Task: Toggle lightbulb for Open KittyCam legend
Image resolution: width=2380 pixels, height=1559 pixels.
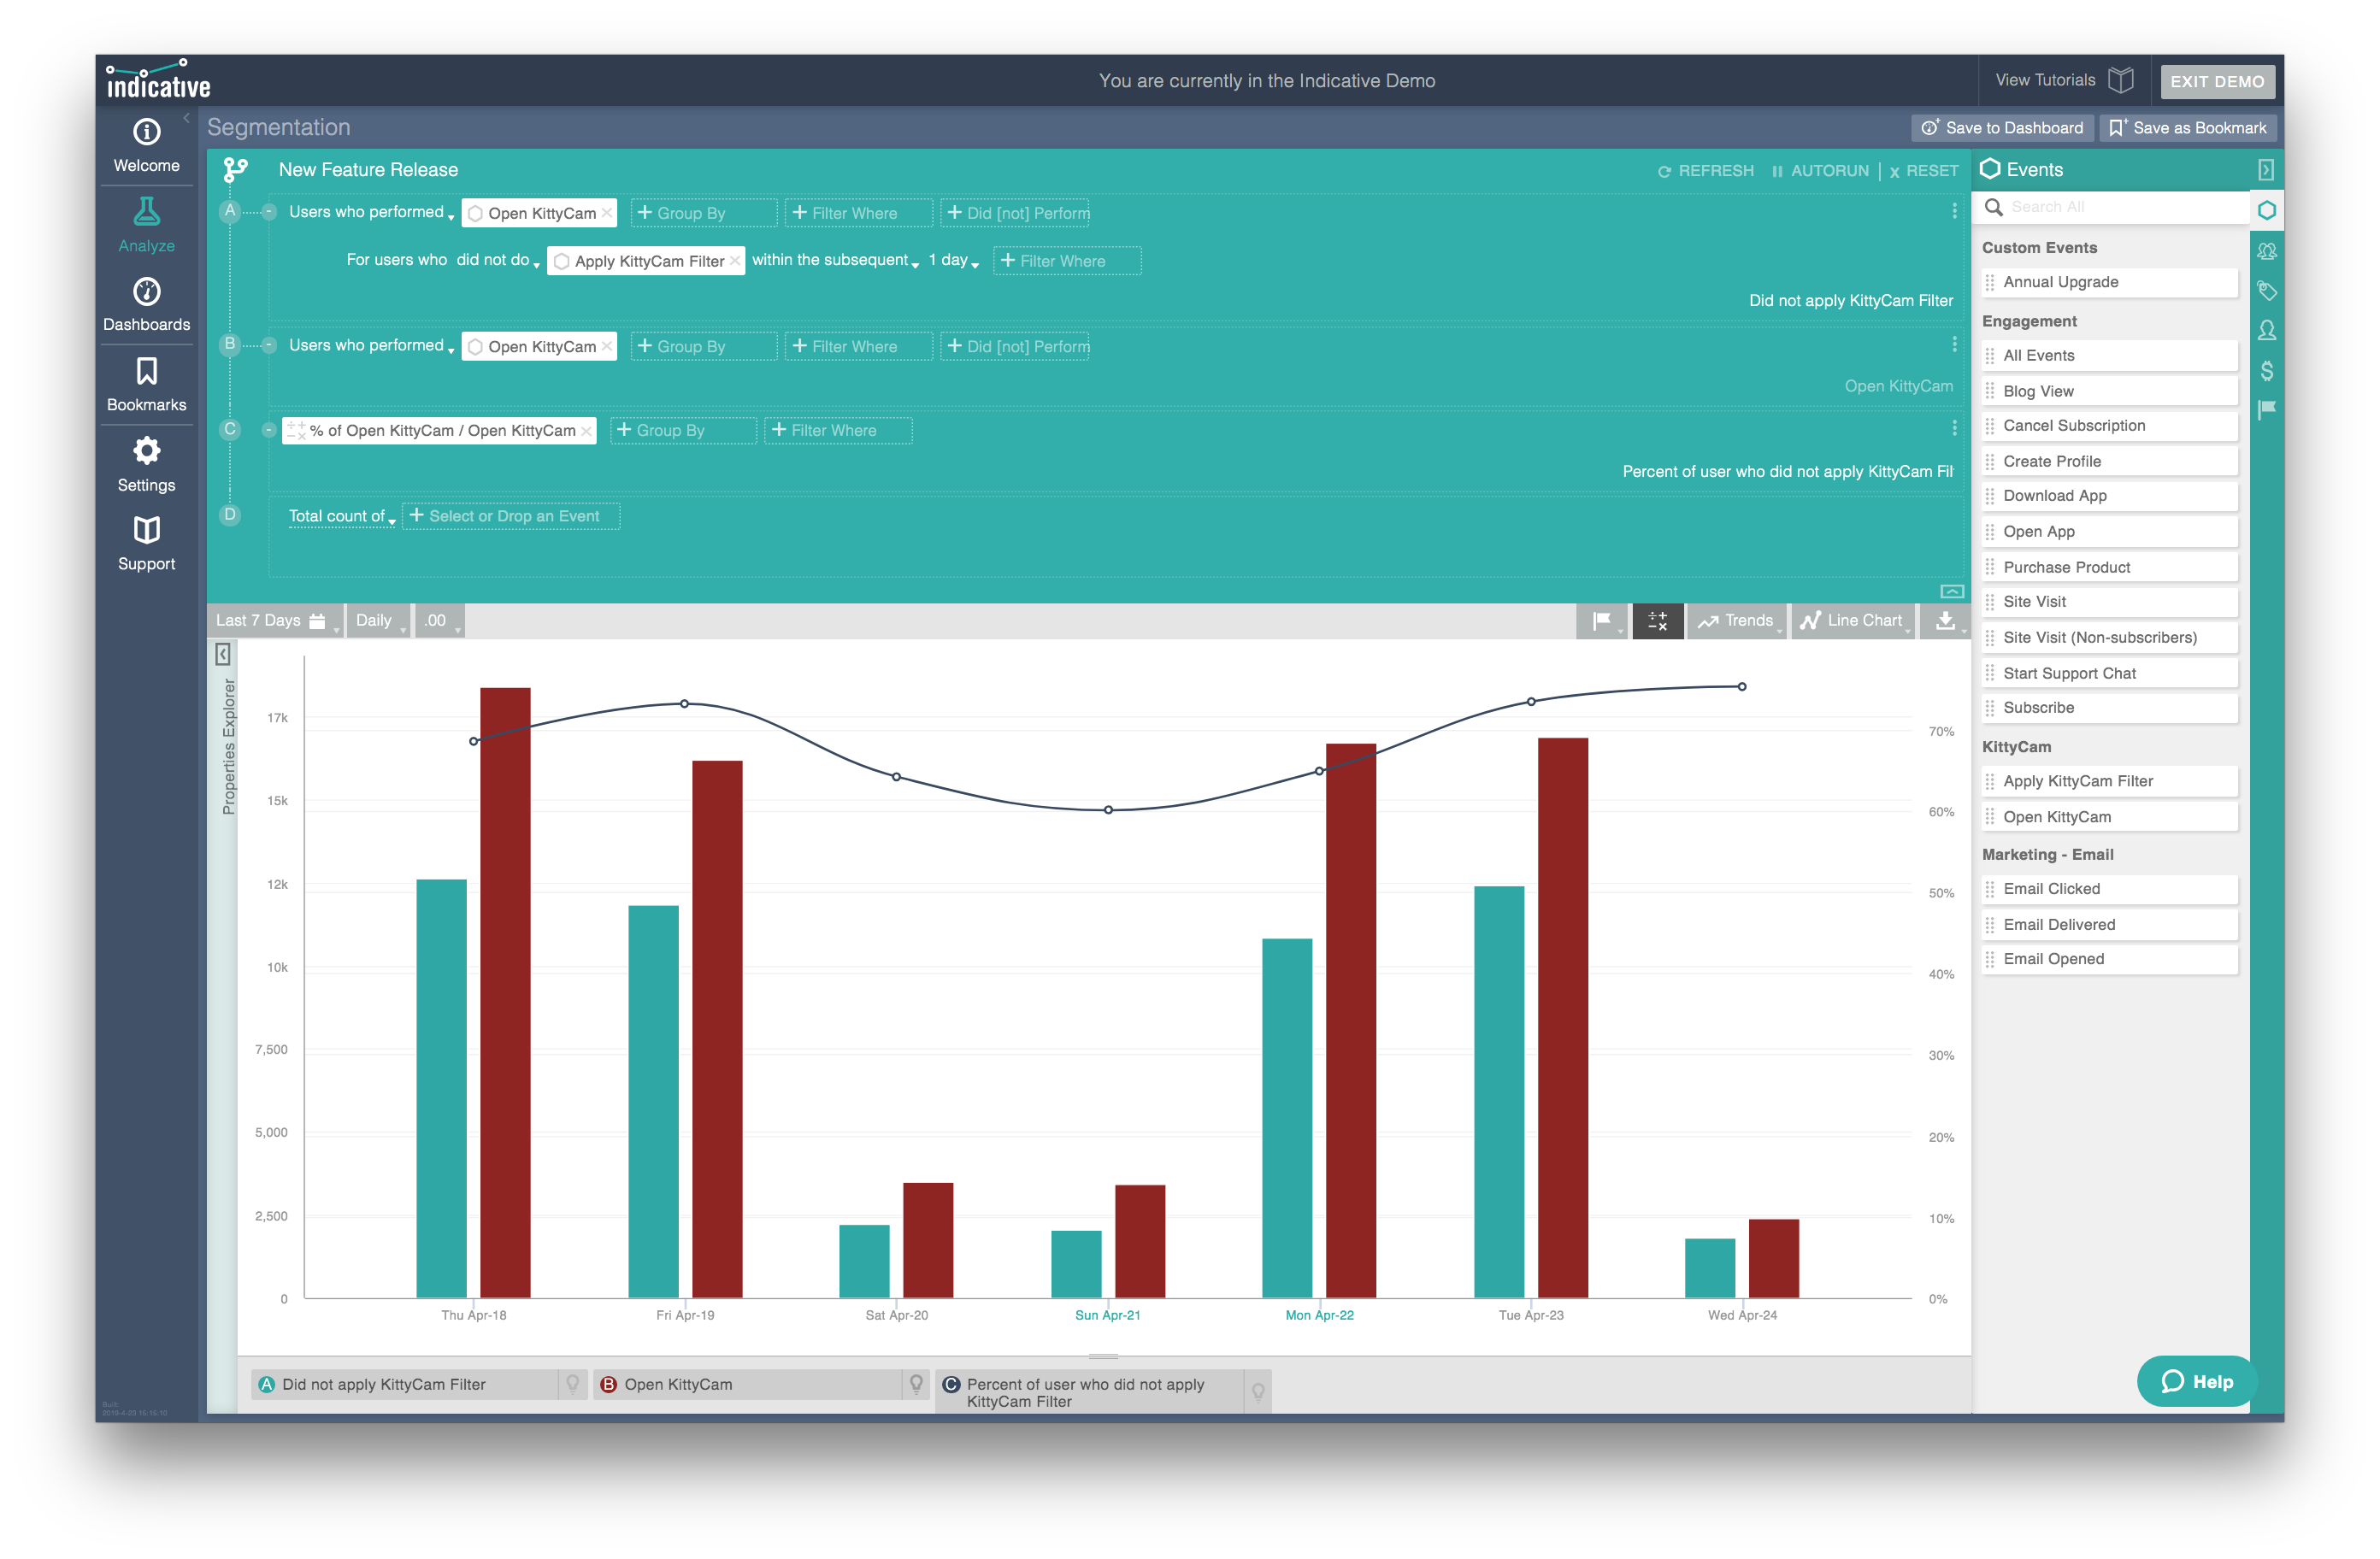Action: click(916, 1384)
